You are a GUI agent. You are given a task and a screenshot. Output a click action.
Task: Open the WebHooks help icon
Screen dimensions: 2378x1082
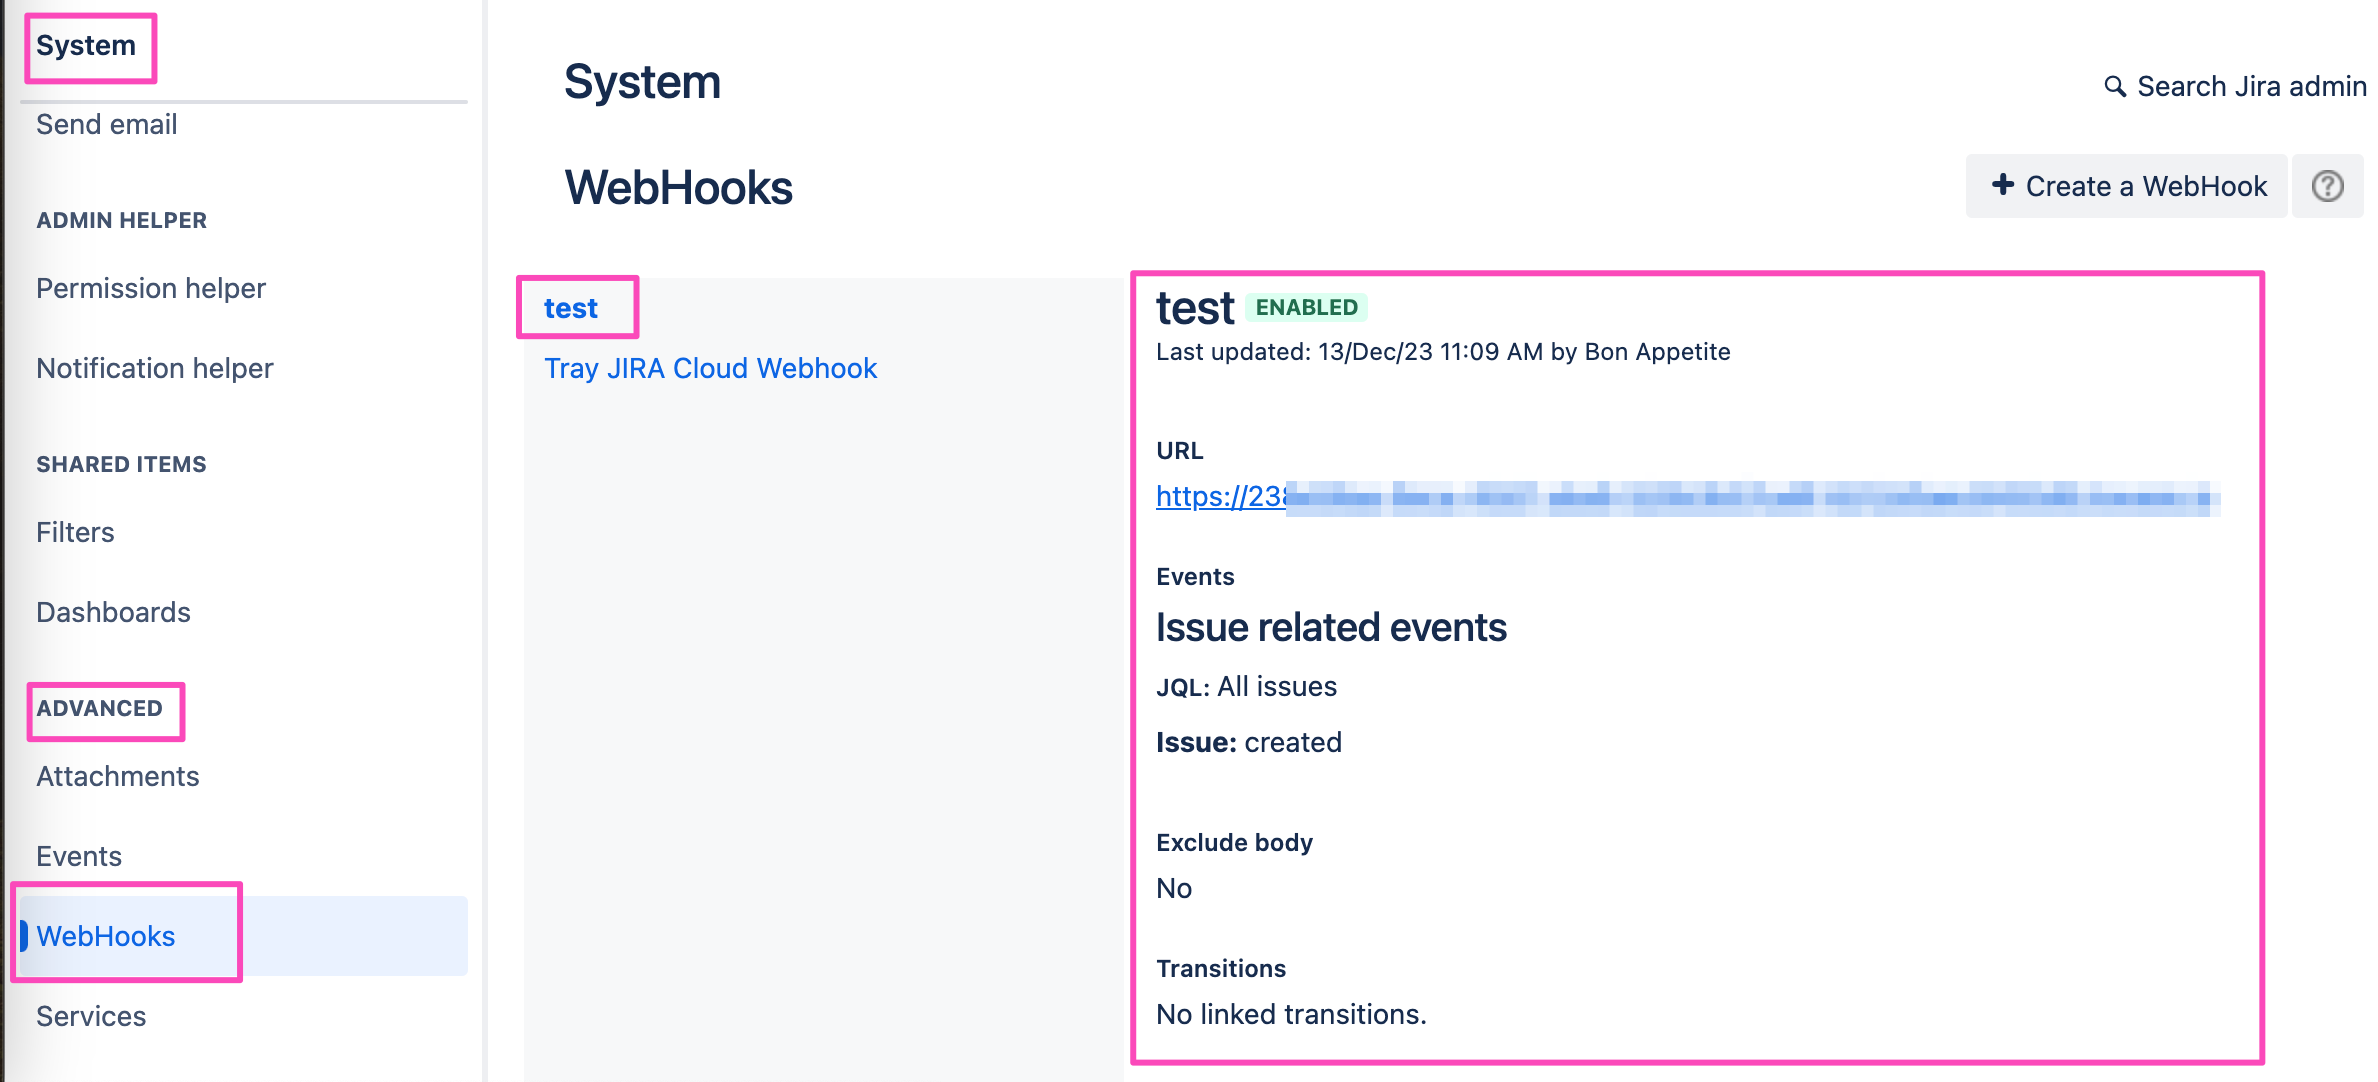(x=2327, y=185)
